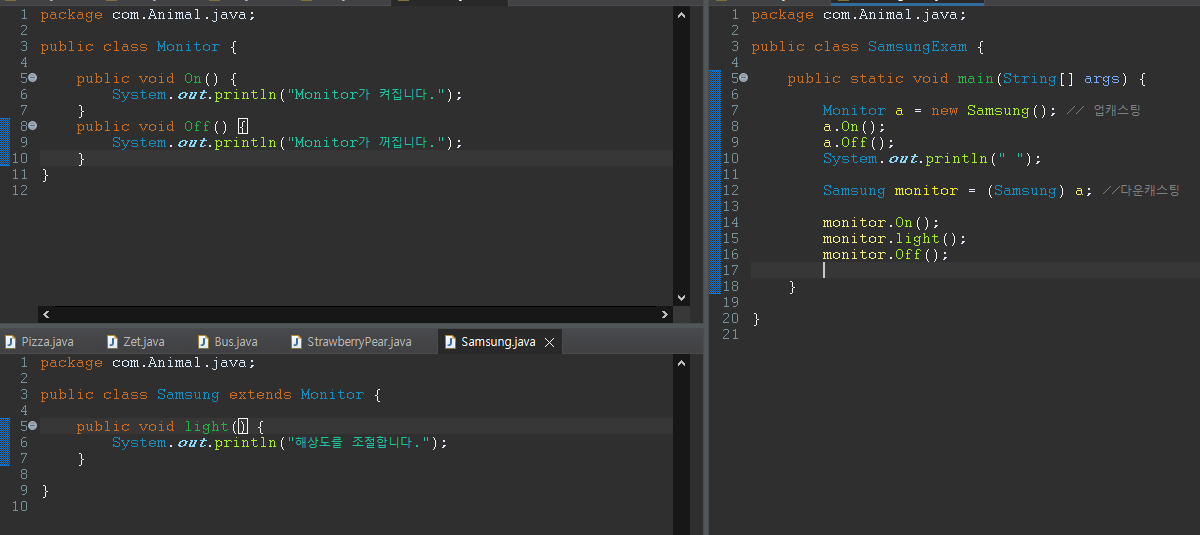Image resolution: width=1200 pixels, height=535 pixels.
Task: Click line number 12 in SamsungExam editor
Action: [730, 191]
